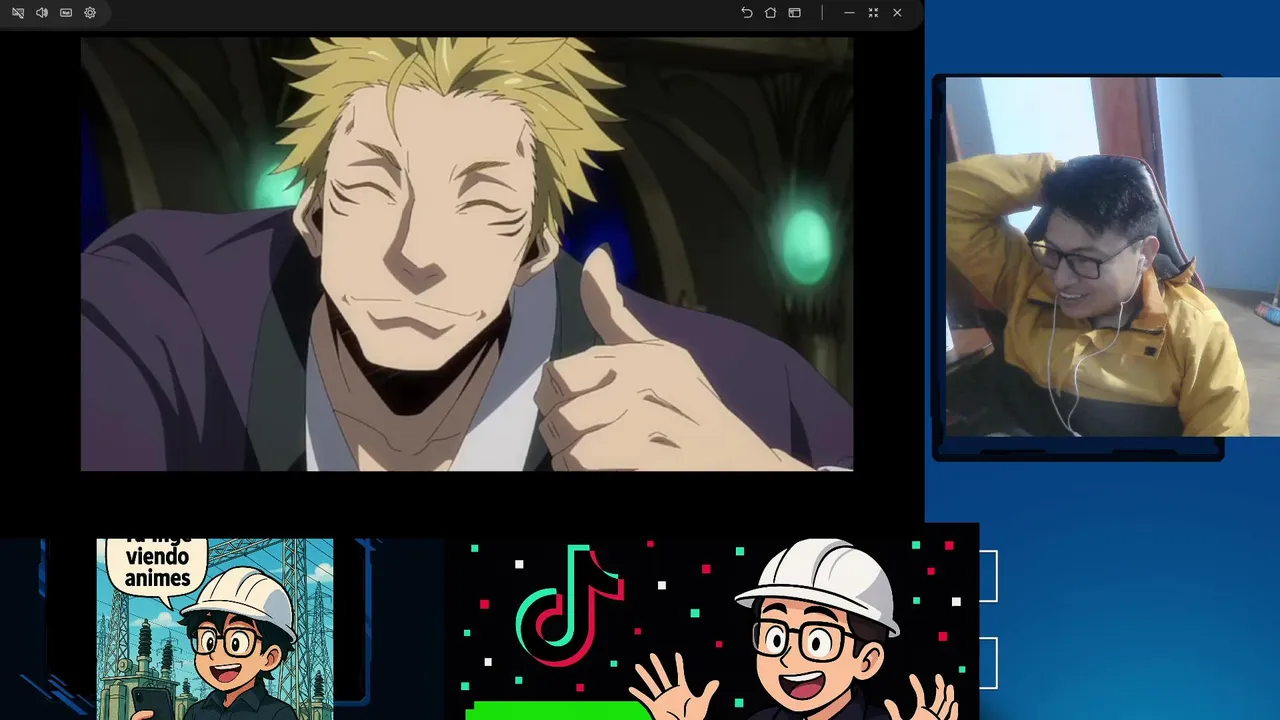Click the green bar below TikTok logo
Screen dimensions: 1280x720
(x=558, y=710)
